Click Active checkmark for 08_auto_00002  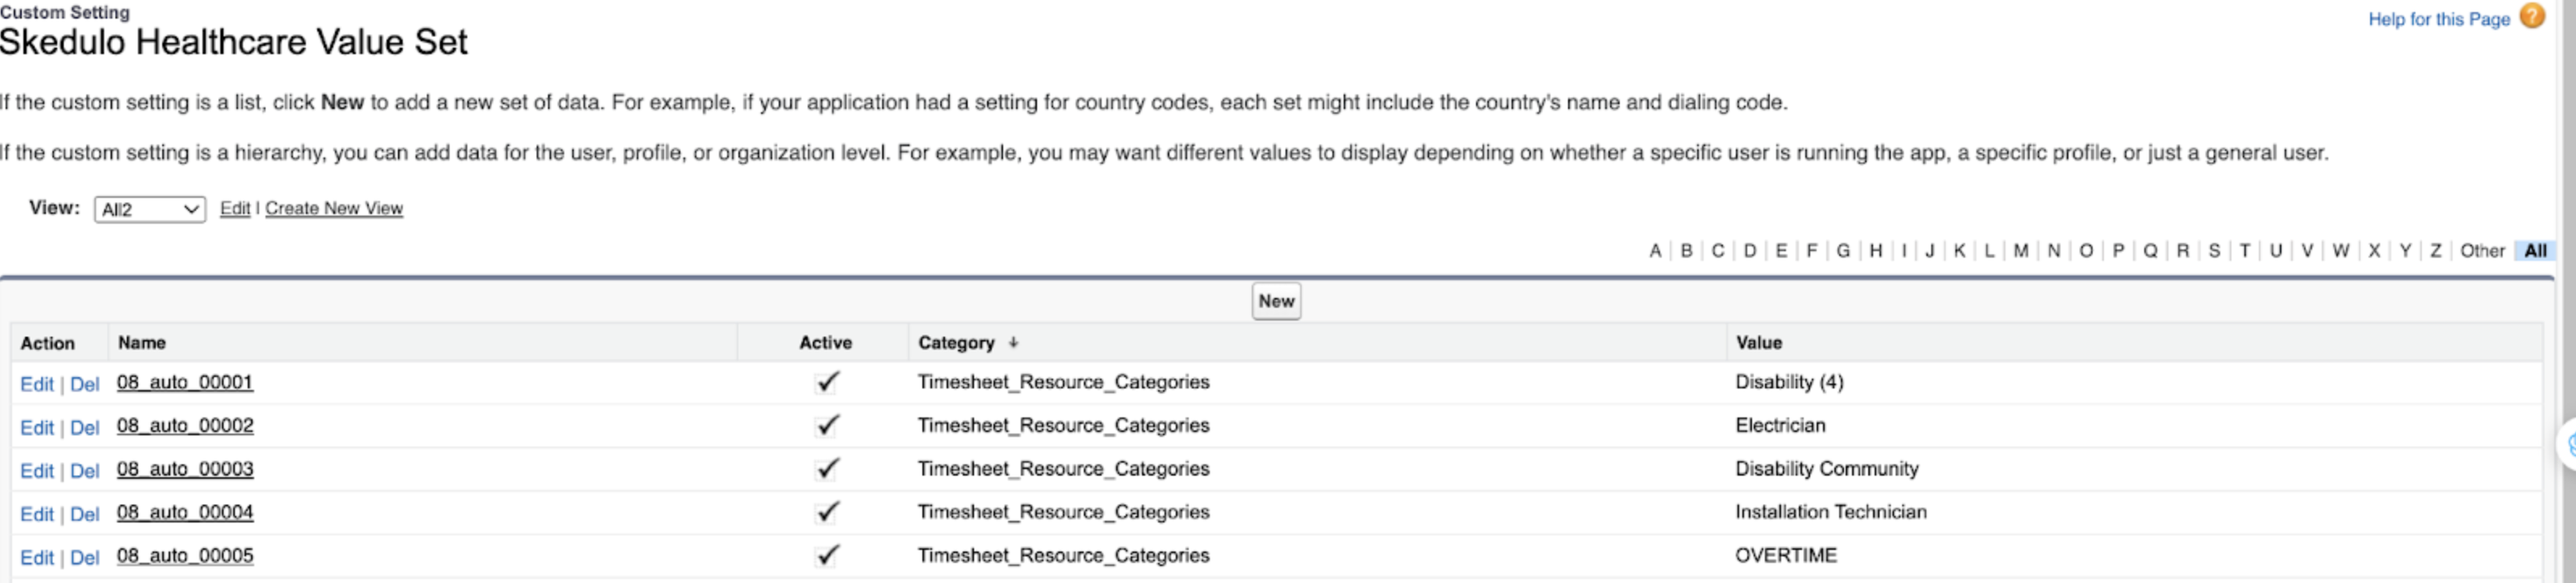tap(826, 425)
